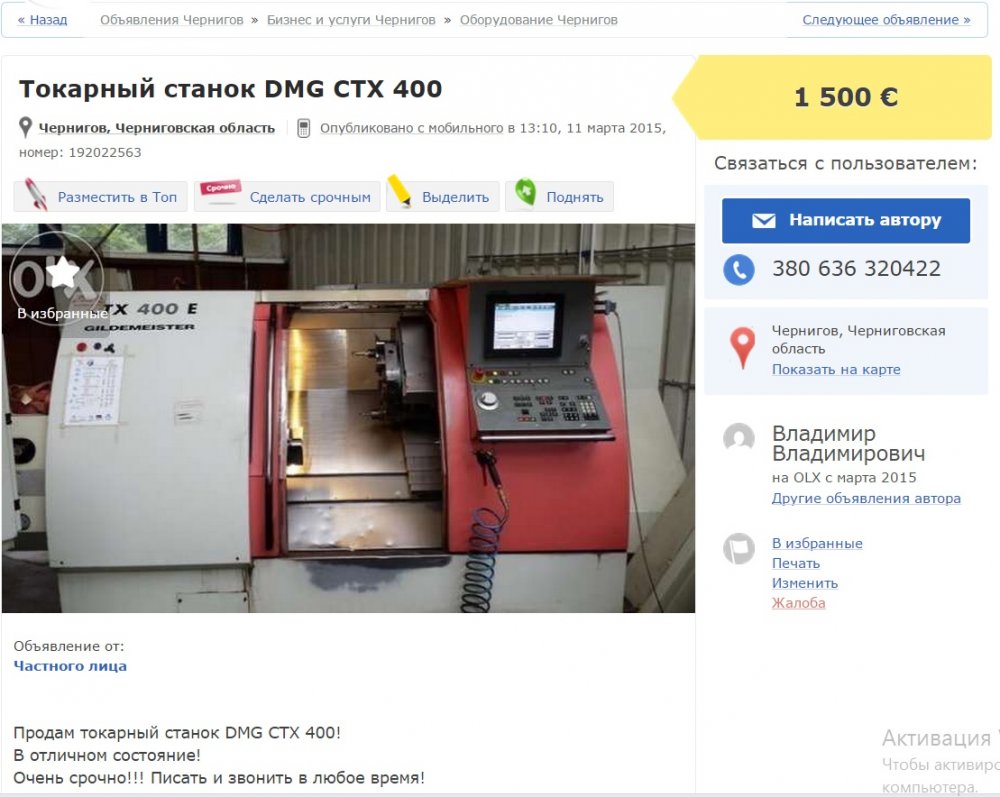Click the yellow marker Выделить icon
The image size is (1000, 797).
pyautogui.click(x=401, y=191)
